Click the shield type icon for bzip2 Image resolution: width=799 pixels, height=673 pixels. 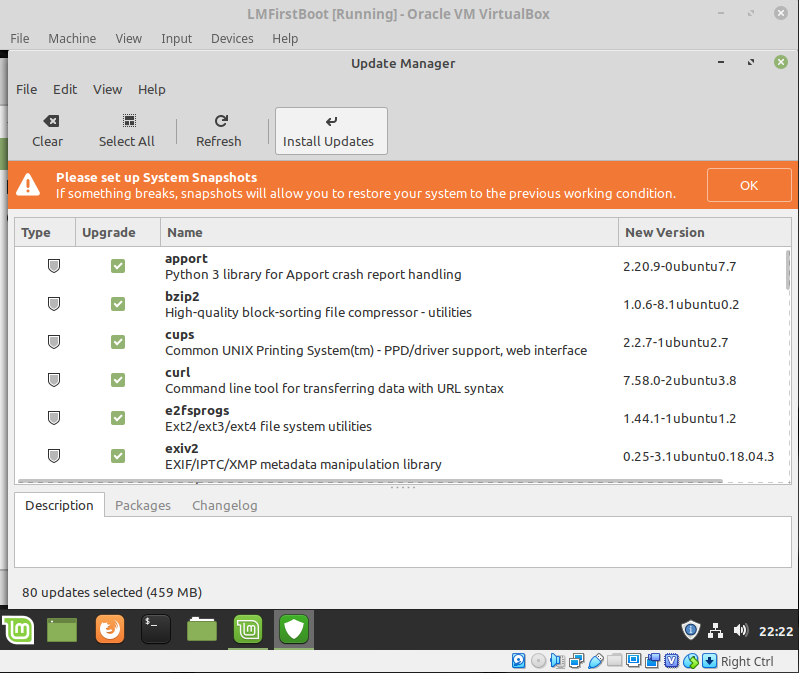pos(54,304)
